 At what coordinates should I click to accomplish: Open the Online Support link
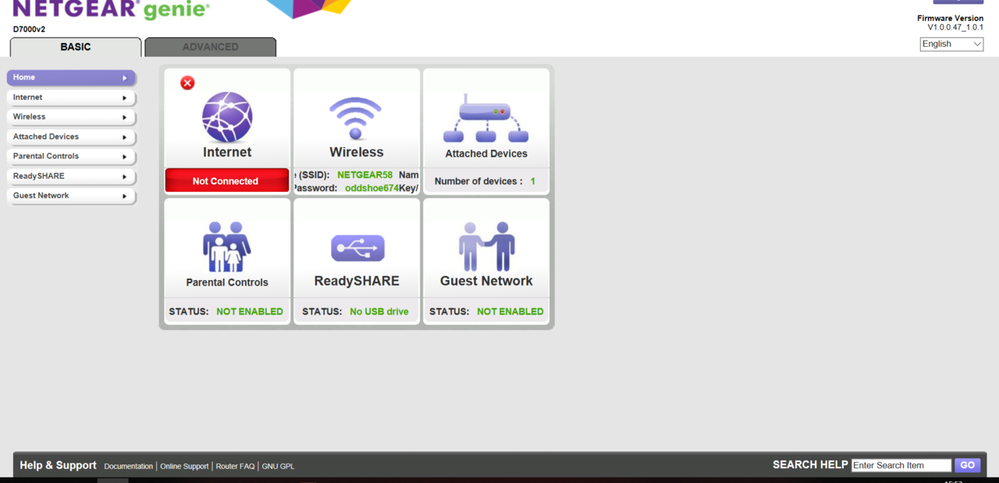coord(184,466)
